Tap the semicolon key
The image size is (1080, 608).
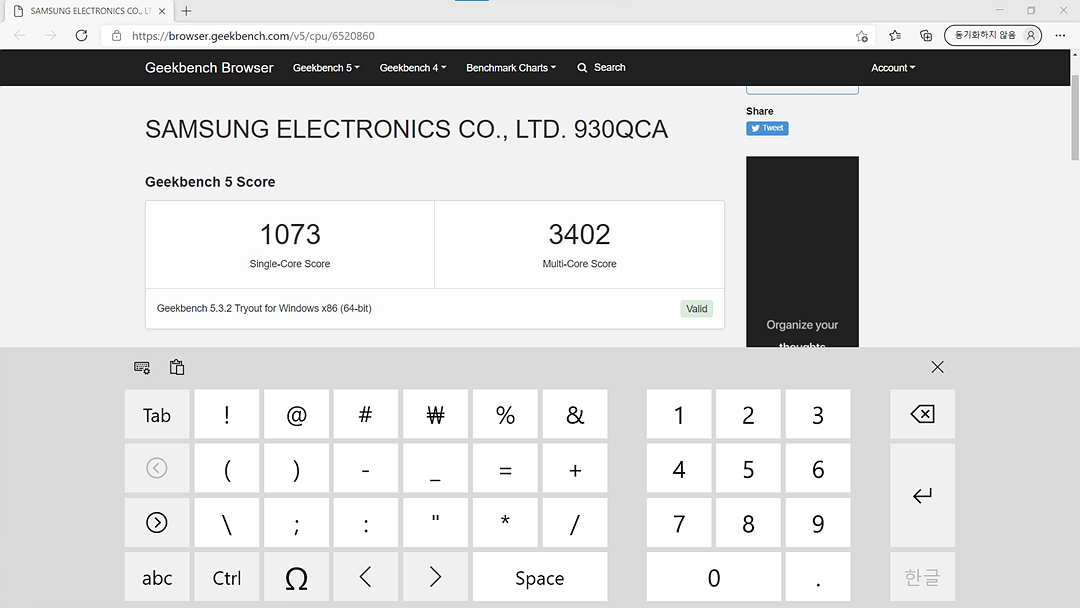point(296,523)
